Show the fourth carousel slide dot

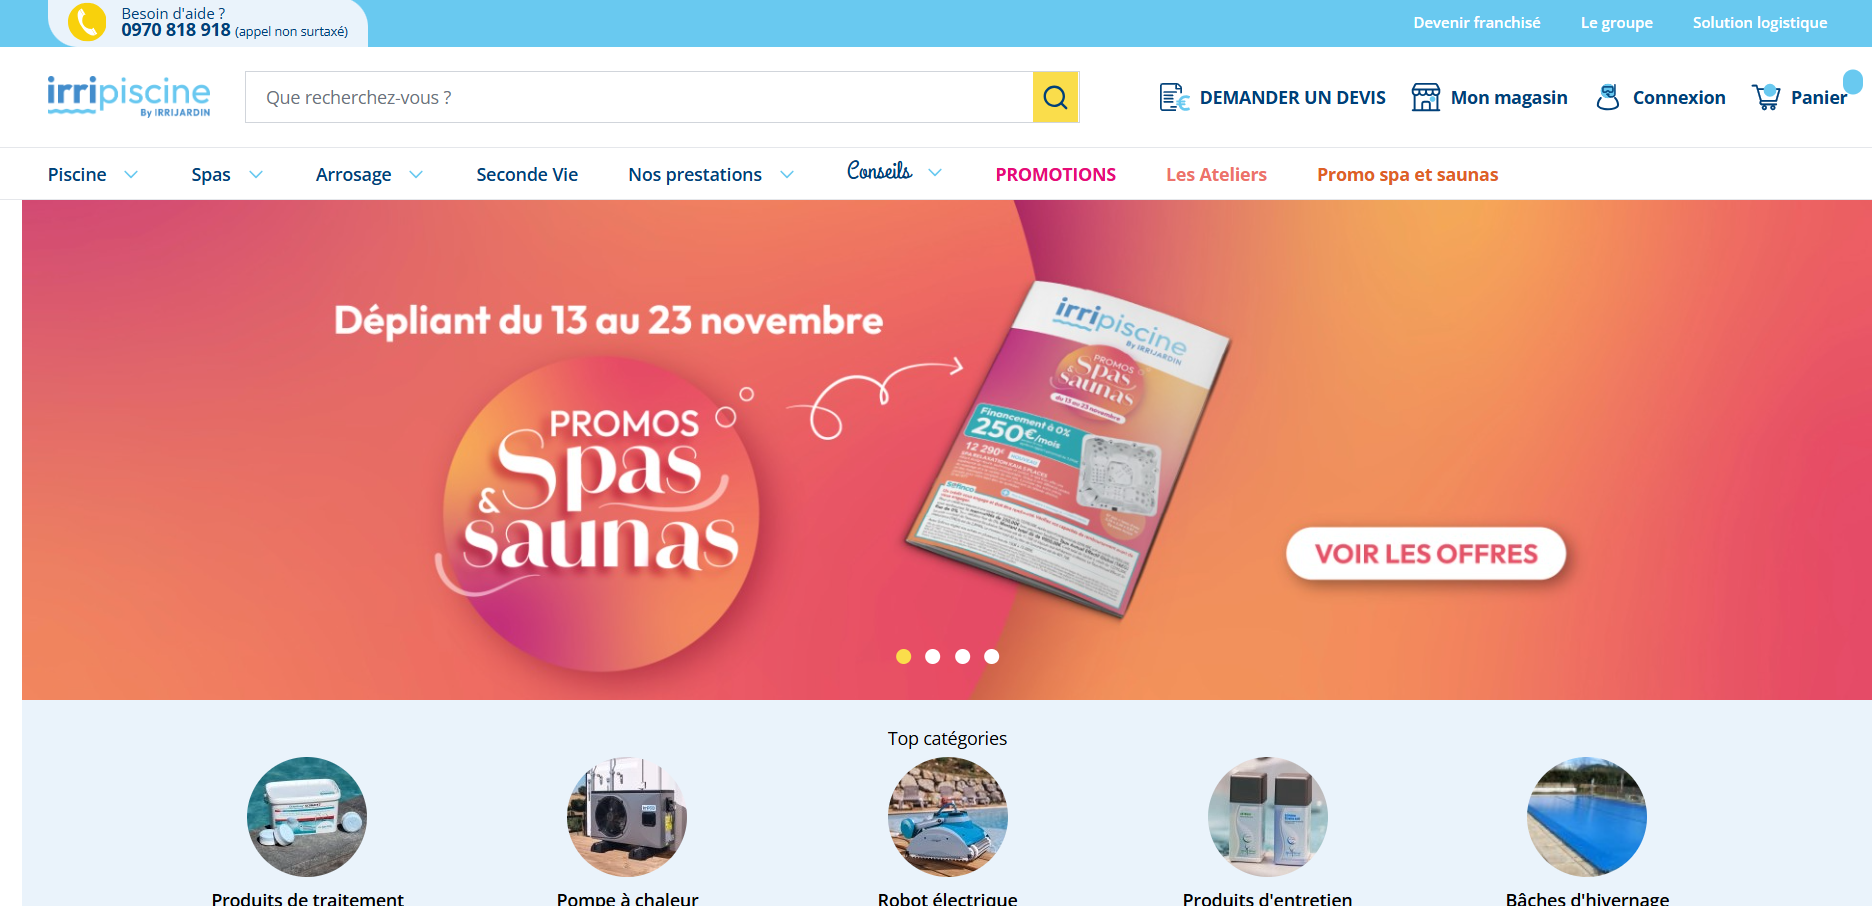pos(991,656)
